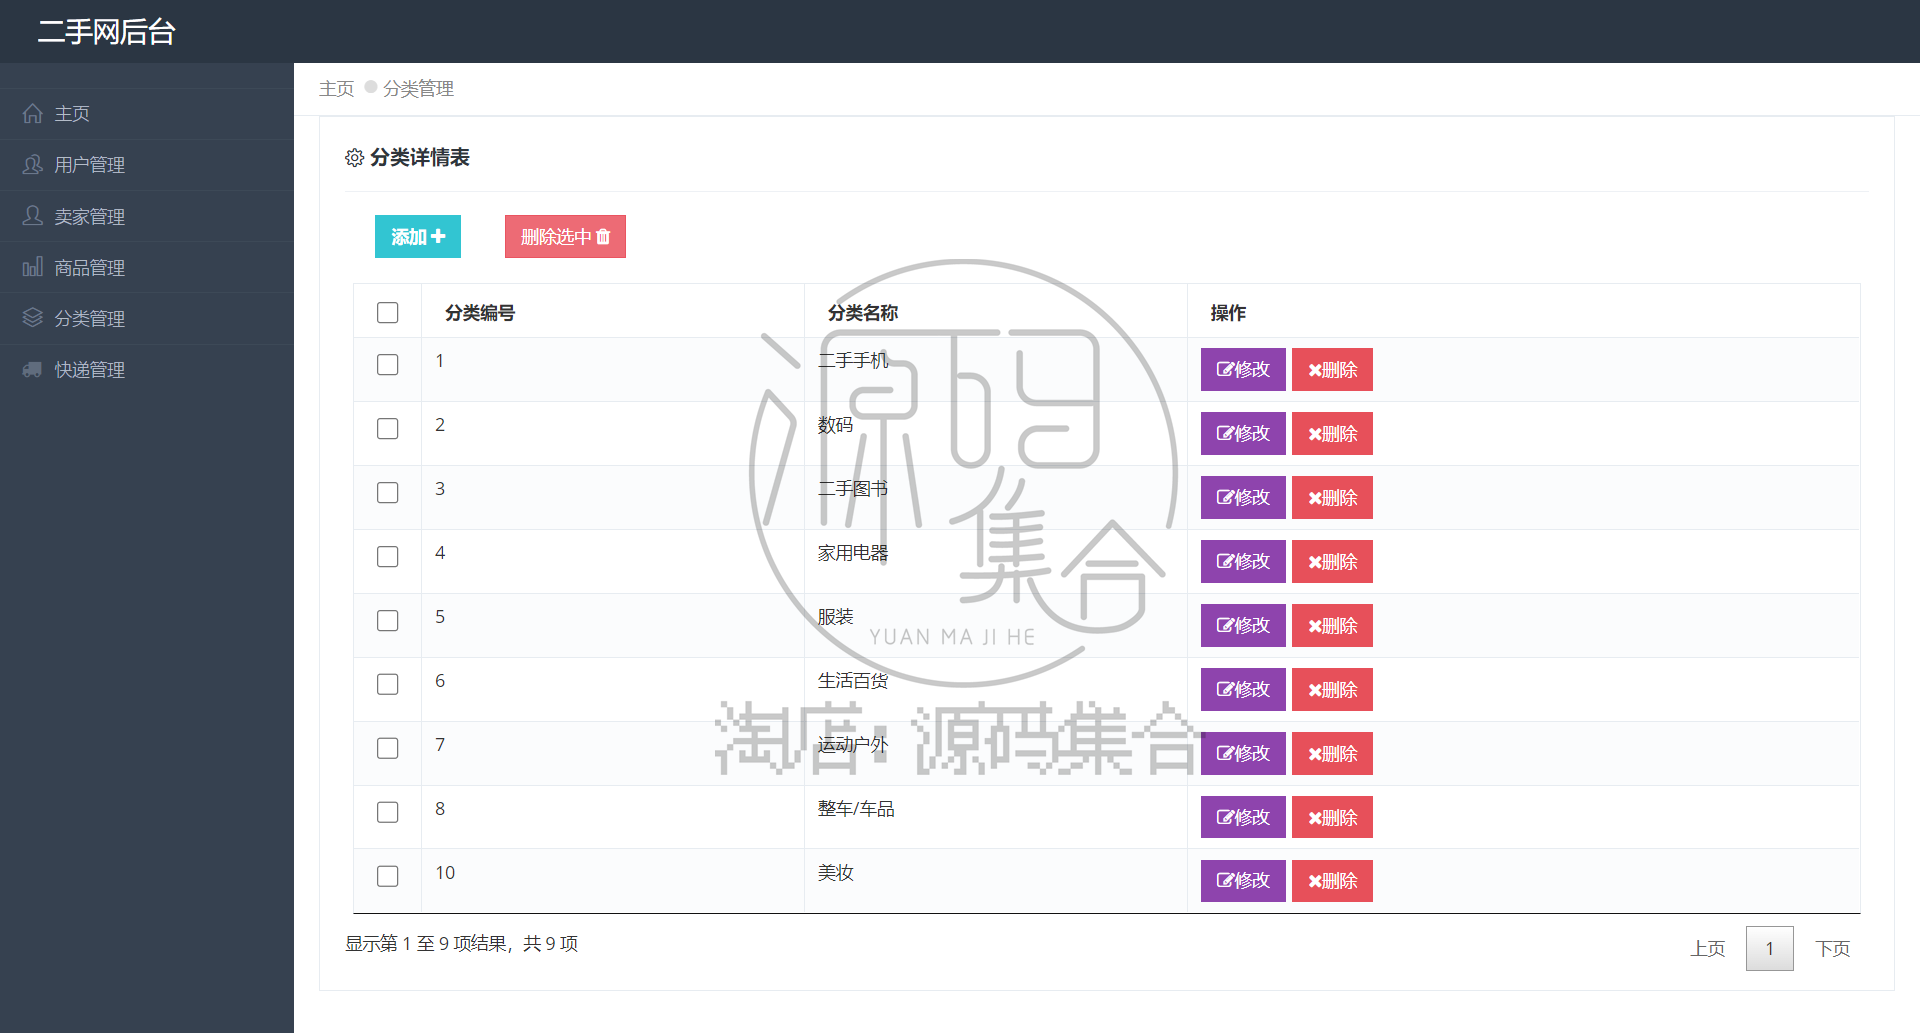Open 用户管理 in the sidebar menu
The image size is (1920, 1033).
coord(147,165)
